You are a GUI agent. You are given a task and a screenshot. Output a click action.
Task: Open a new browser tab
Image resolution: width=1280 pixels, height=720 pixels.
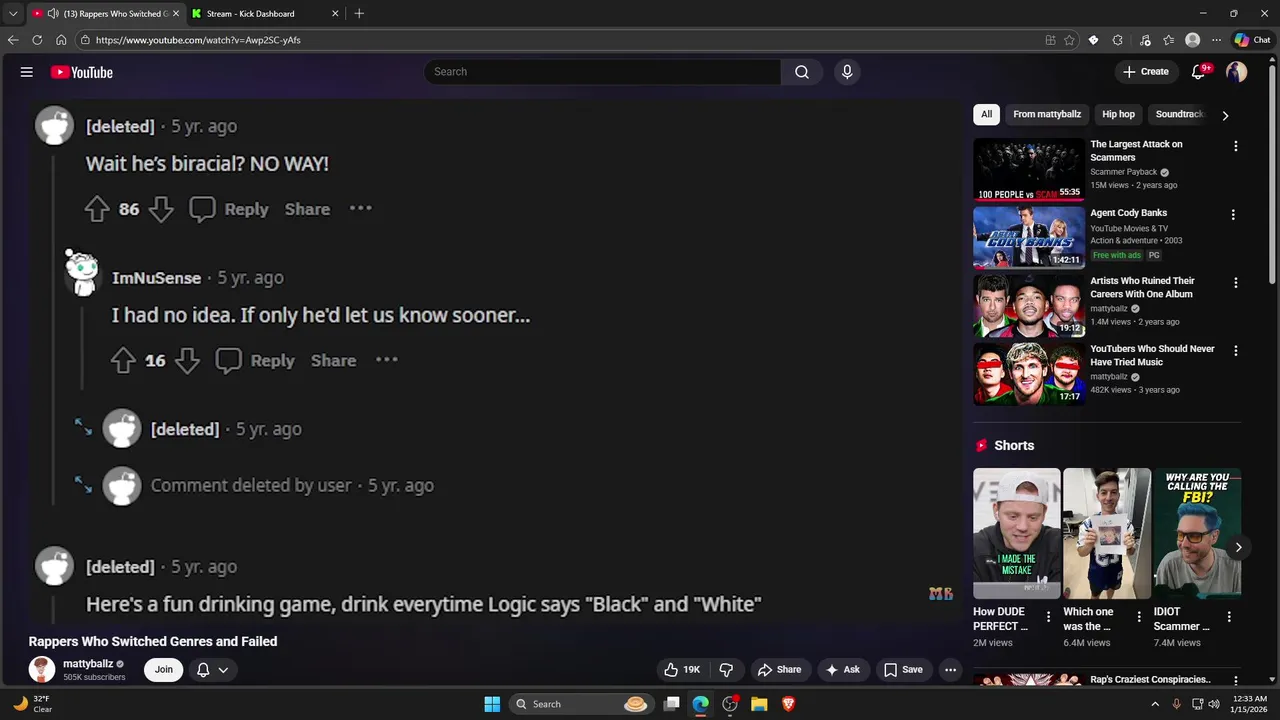coord(359,14)
